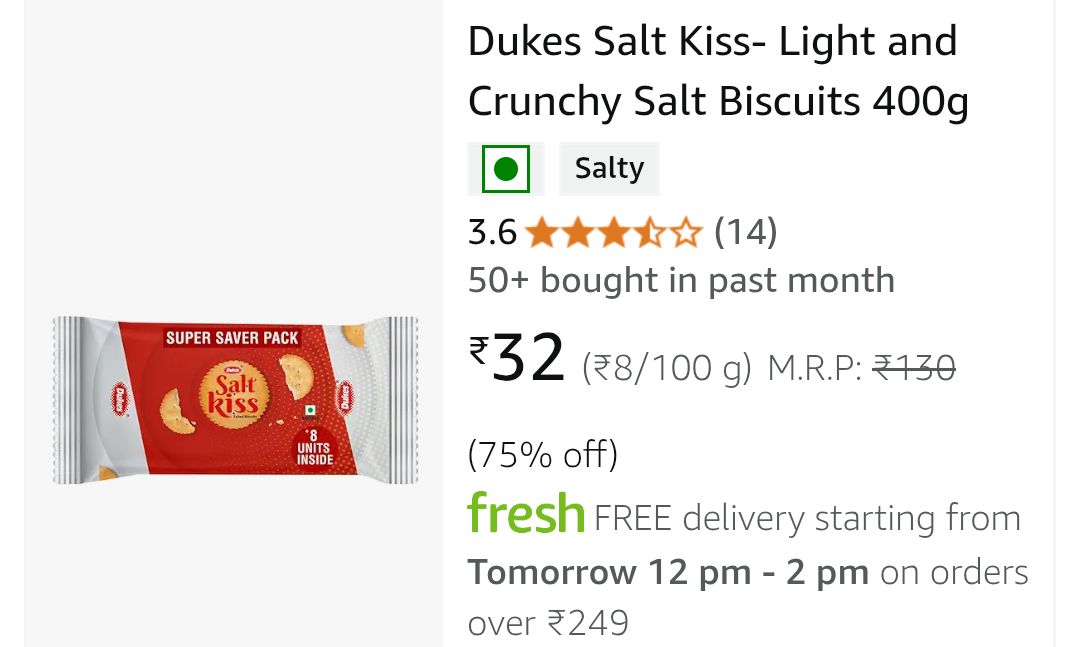Click the 8 Units Inside badge
This screenshot has height=647, width=1080.
pyautogui.click(x=313, y=447)
